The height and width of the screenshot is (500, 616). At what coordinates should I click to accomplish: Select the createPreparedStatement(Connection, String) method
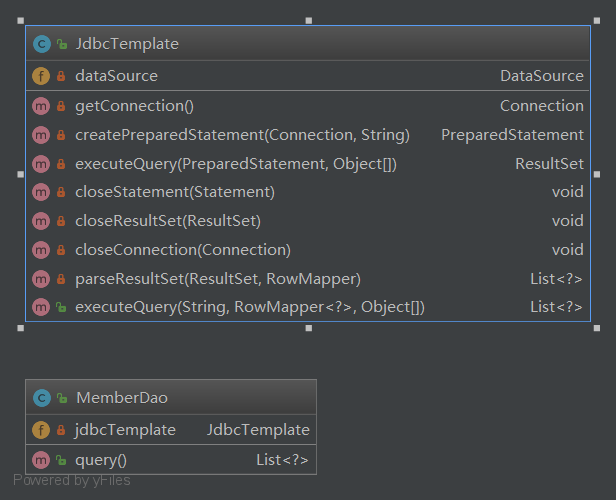pyautogui.click(x=242, y=135)
